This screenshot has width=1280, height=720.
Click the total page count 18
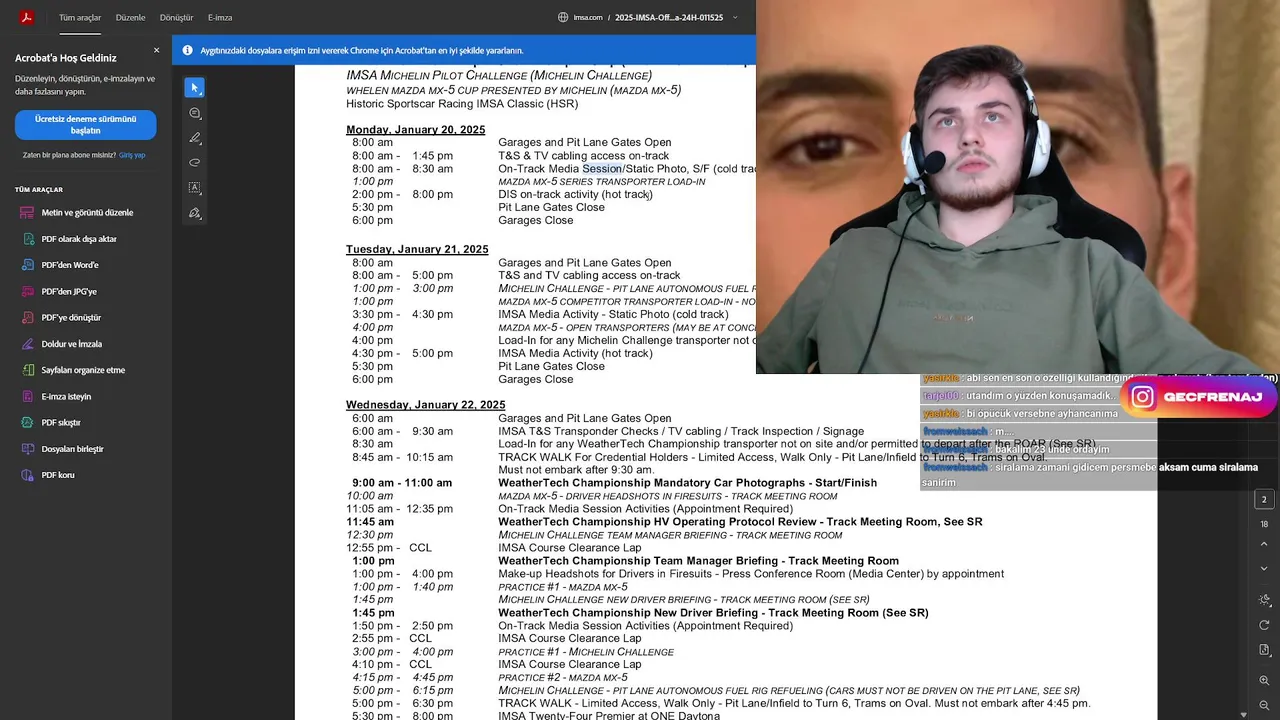tap(1264, 524)
